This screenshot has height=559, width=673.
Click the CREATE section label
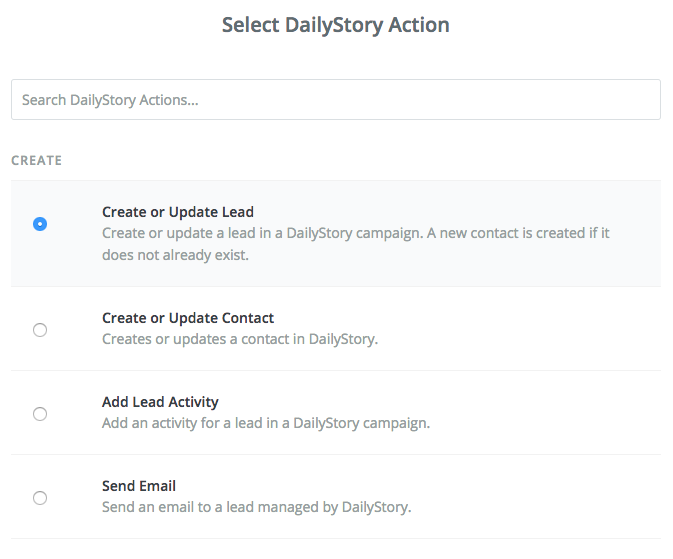click(36, 161)
